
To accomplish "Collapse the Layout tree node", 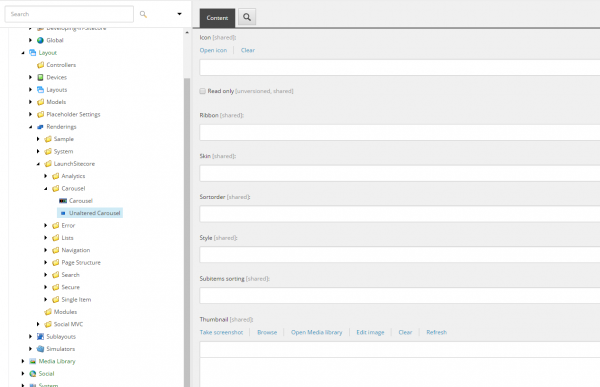I will (23, 53).
